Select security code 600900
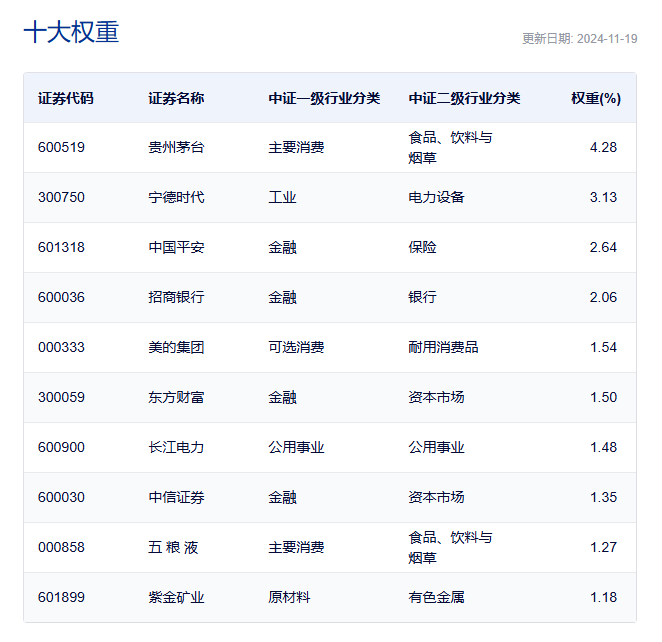 (61, 447)
